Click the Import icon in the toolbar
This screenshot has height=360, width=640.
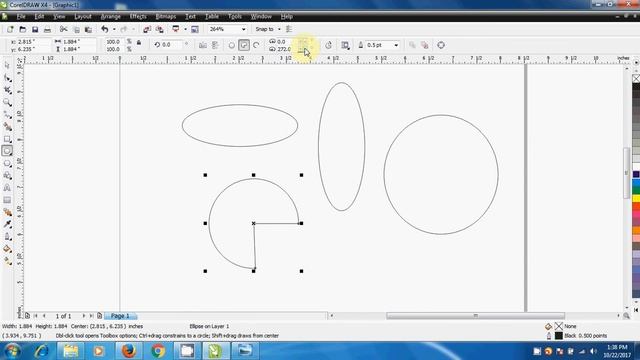(147, 29)
